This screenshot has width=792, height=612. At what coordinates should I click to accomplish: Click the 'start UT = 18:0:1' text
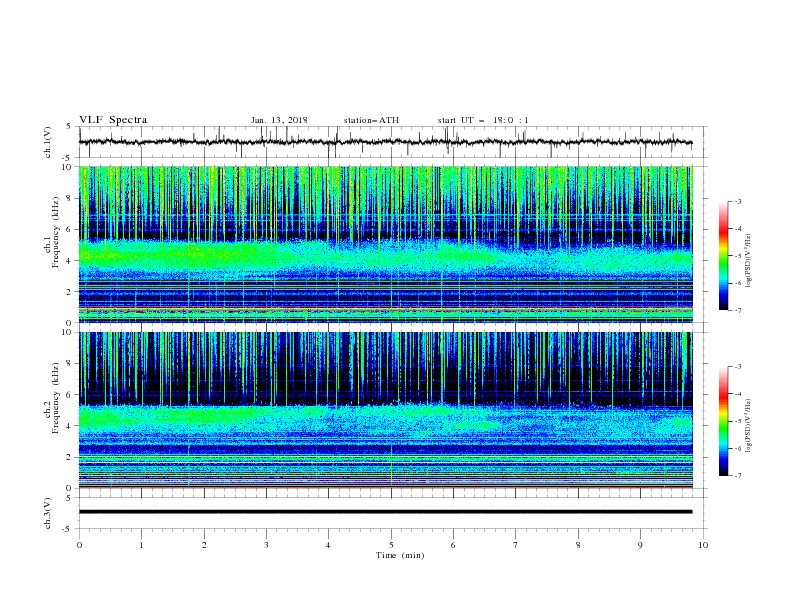pos(483,120)
